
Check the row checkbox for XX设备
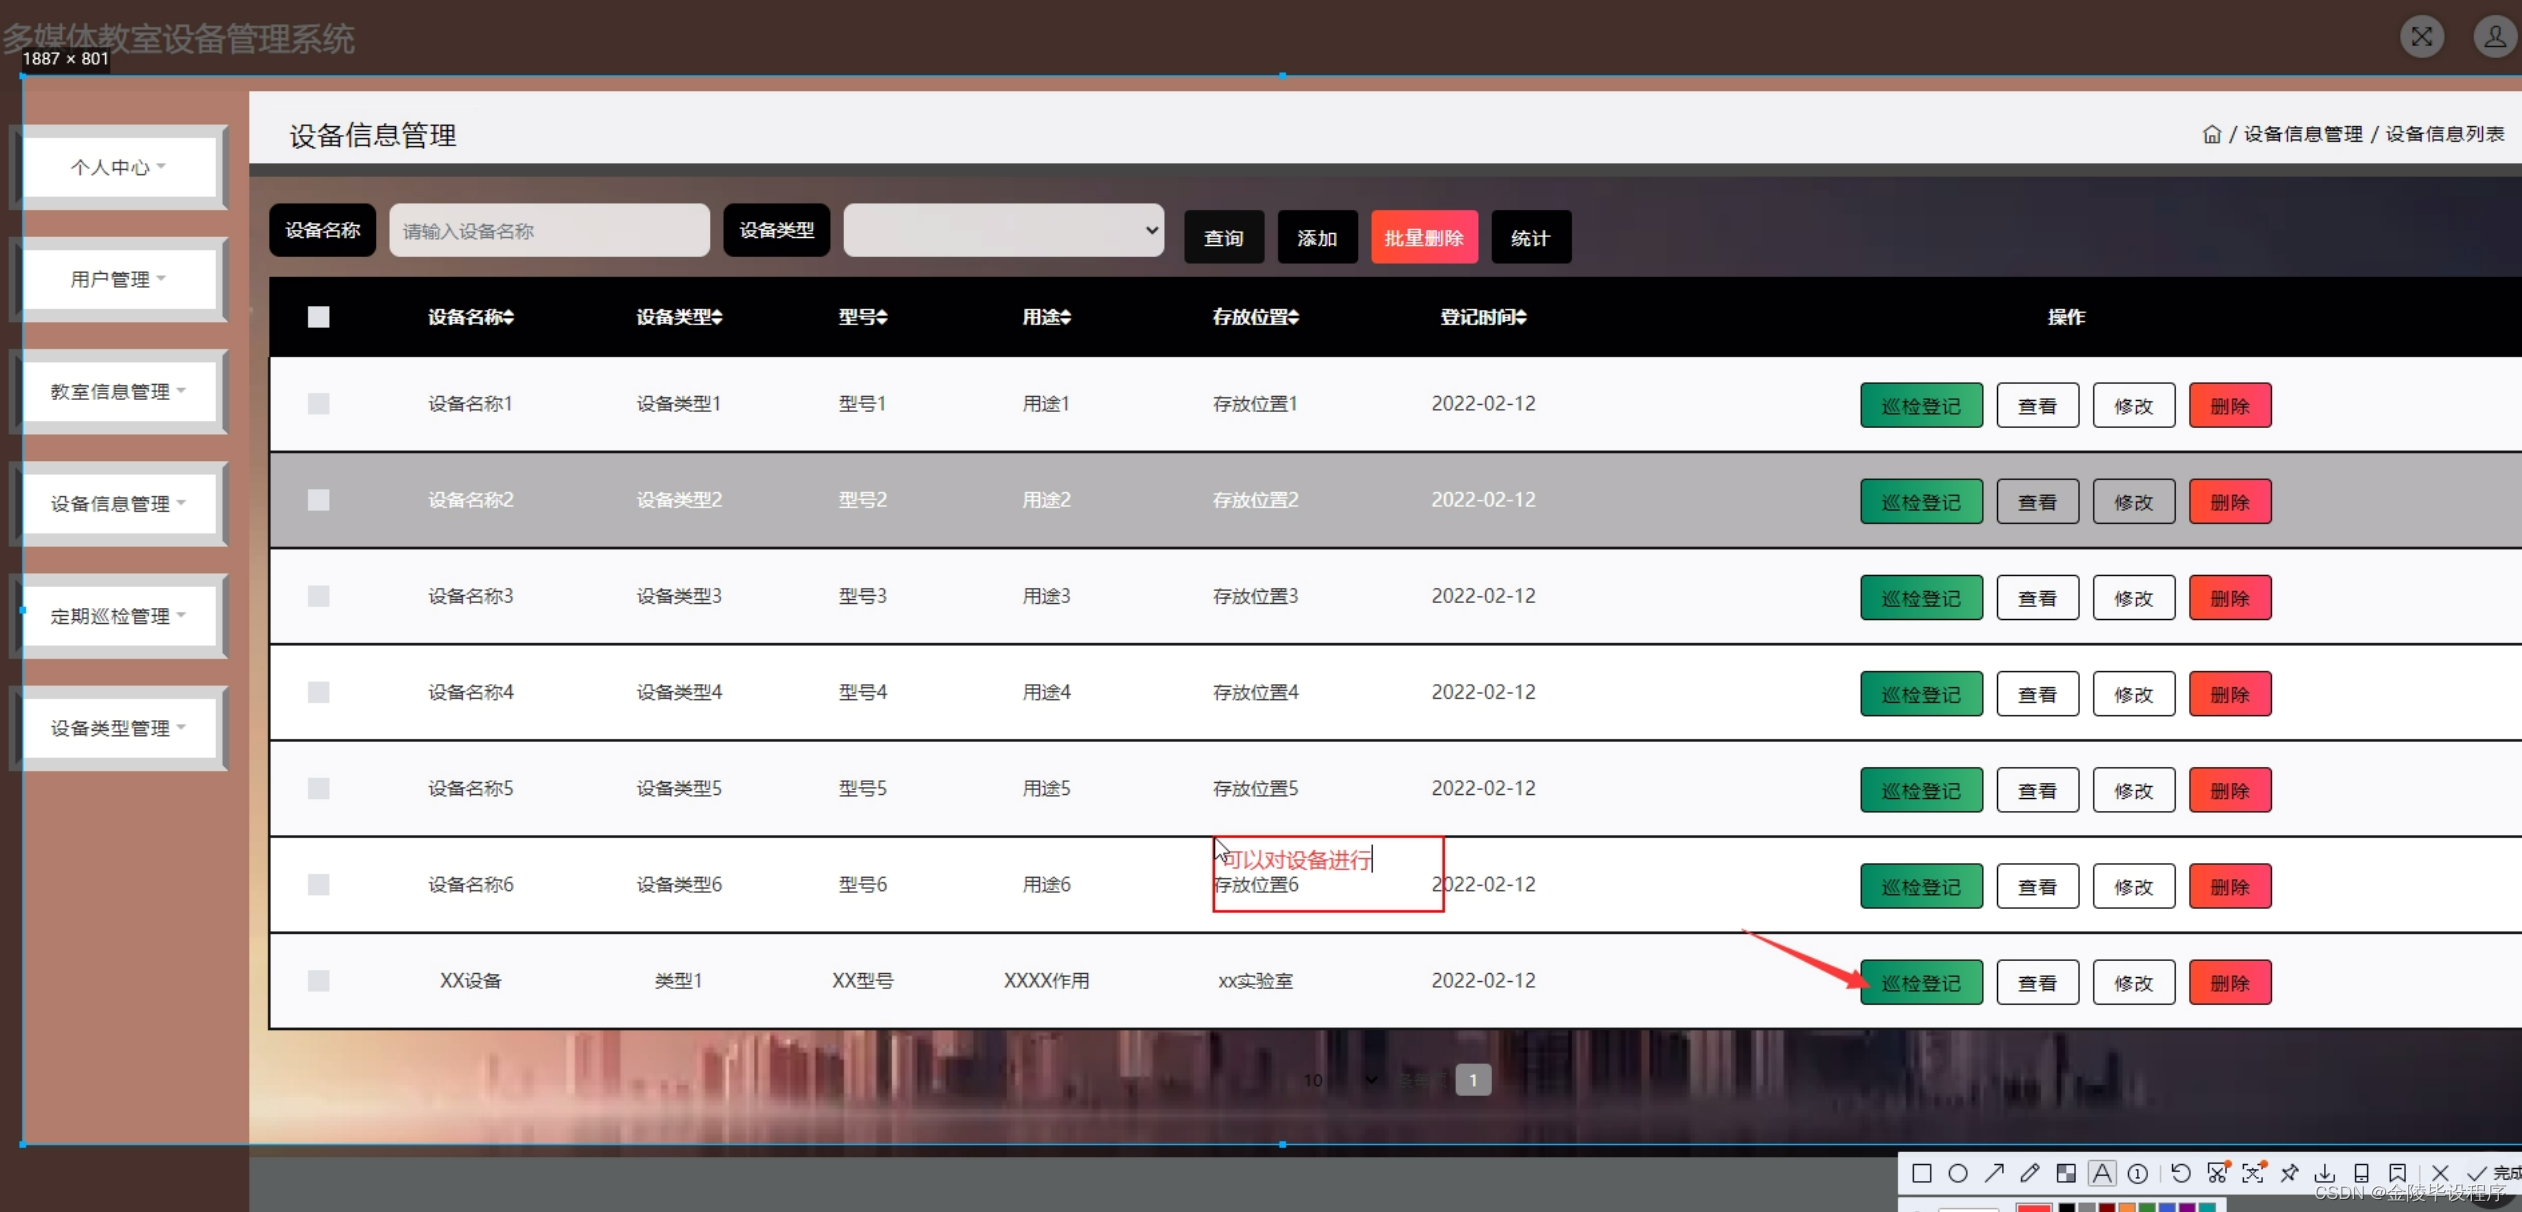318,981
